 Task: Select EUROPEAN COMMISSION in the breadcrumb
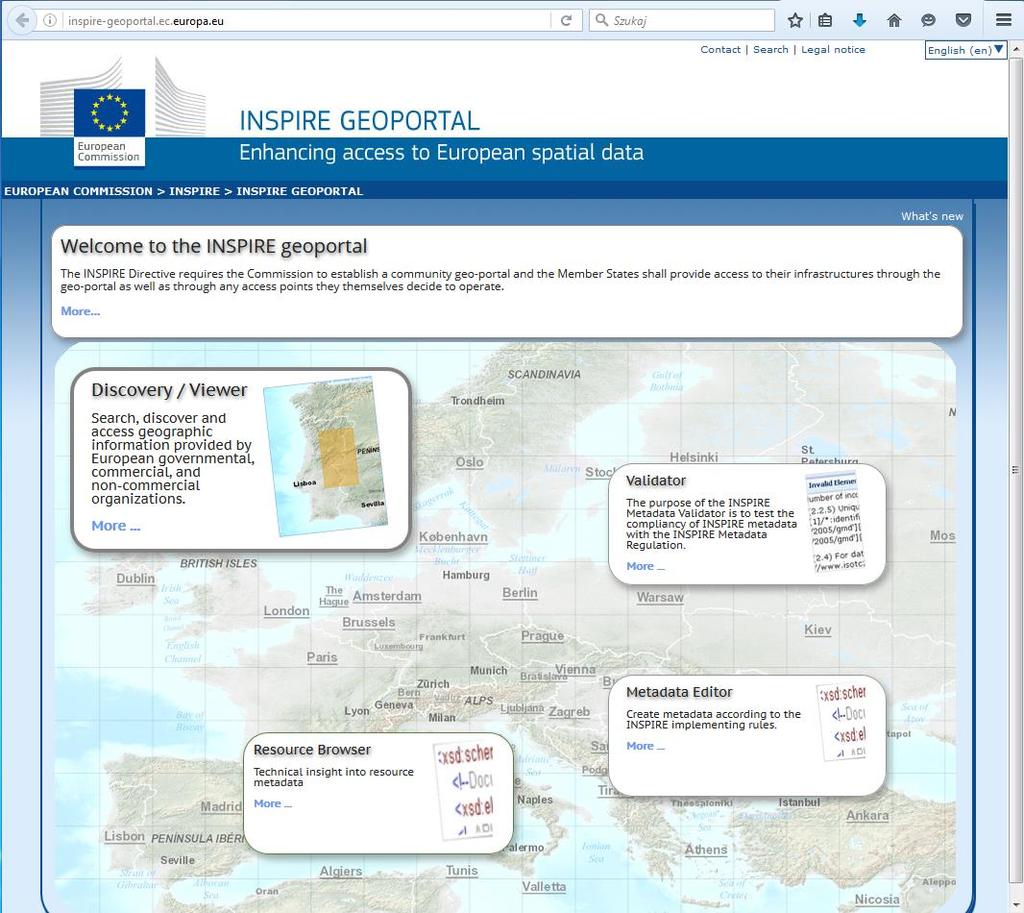tap(78, 191)
